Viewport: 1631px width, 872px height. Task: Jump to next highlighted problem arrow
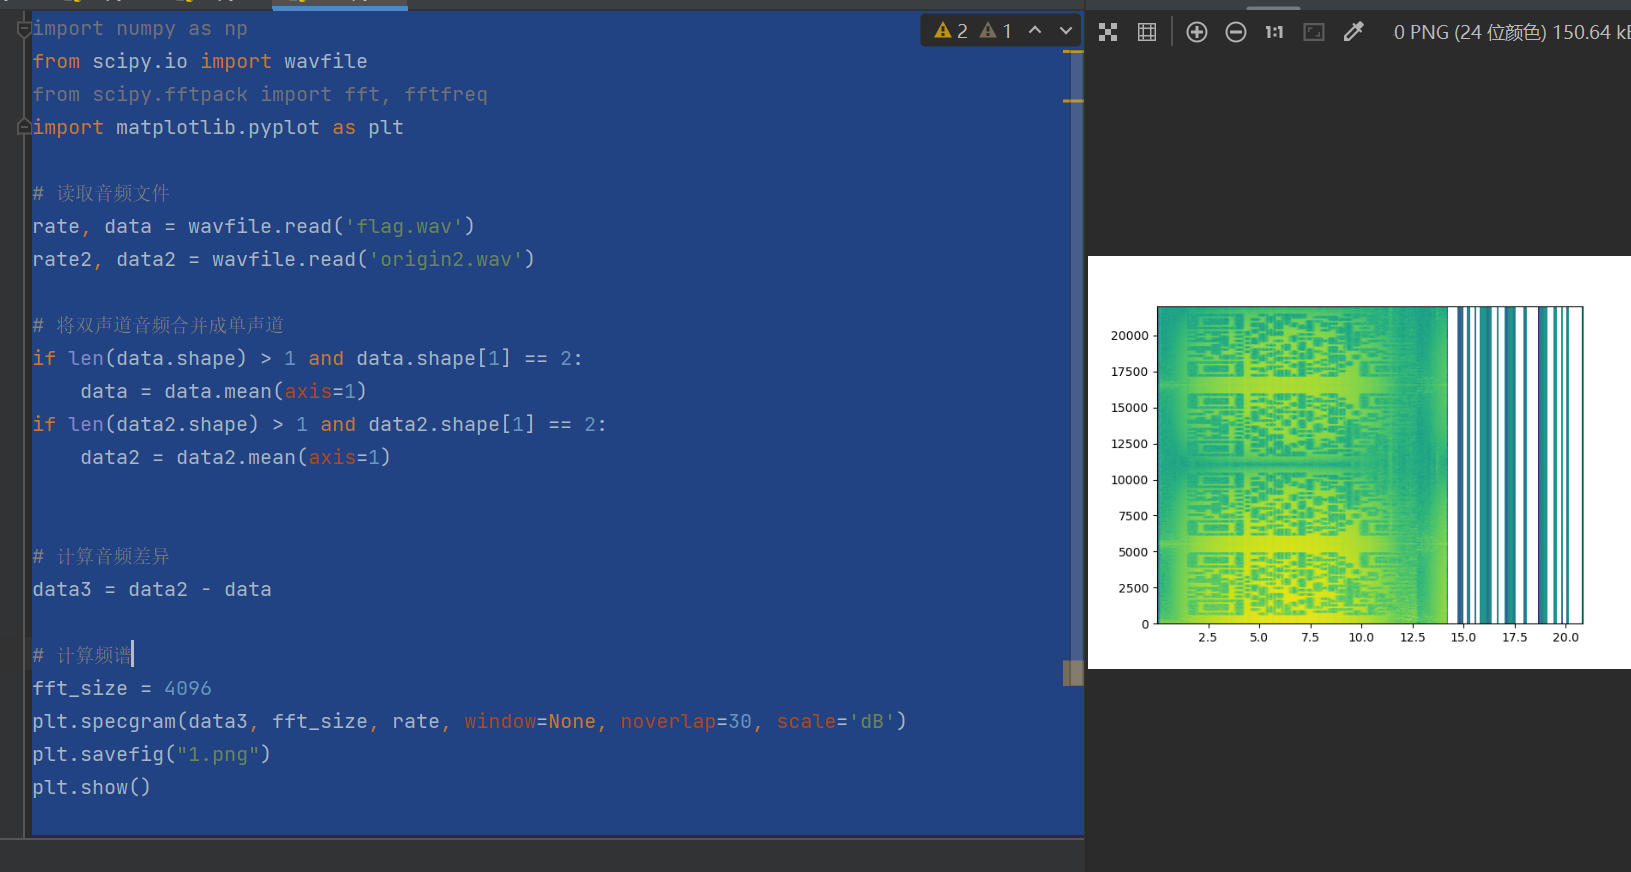pos(1066,31)
